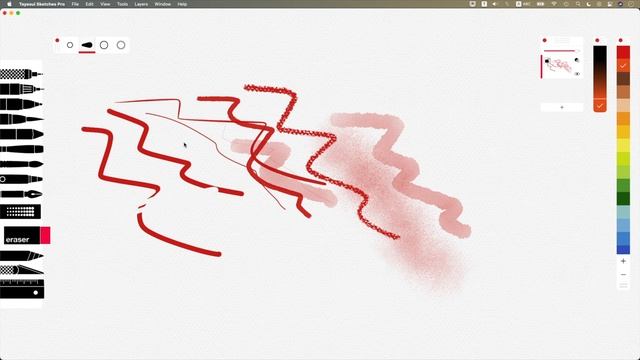Image resolution: width=640 pixels, height=360 pixels.
Task: Select the dotted pattern block tool
Action: [x=20, y=211]
